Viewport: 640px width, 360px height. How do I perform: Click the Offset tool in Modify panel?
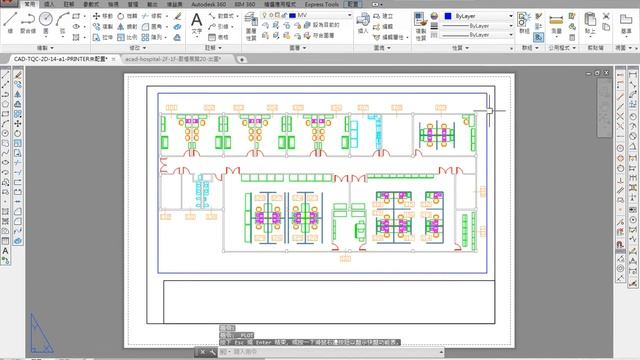[177, 37]
